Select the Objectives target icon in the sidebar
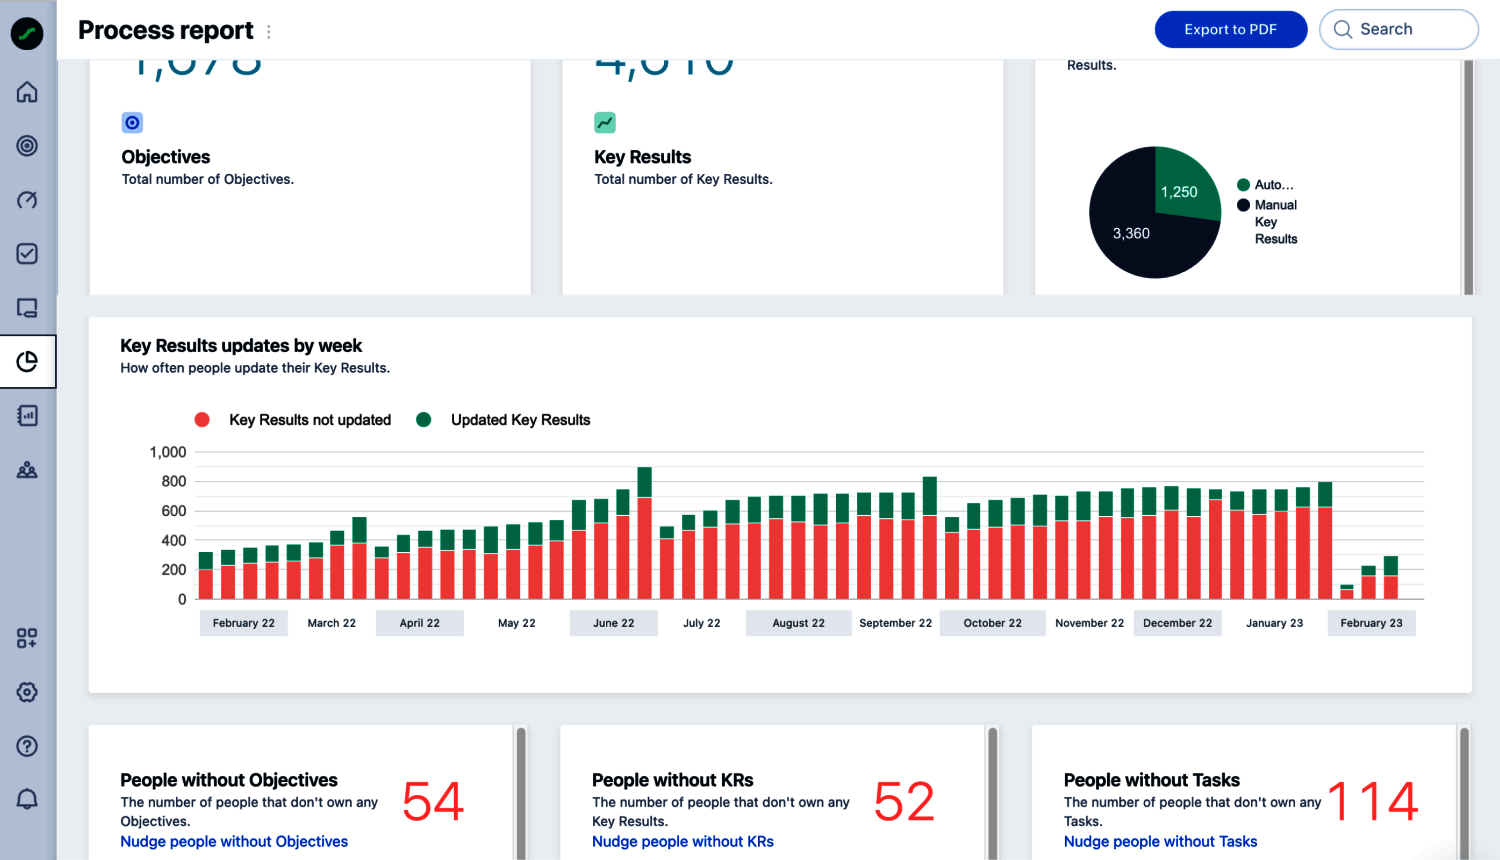 coord(27,146)
